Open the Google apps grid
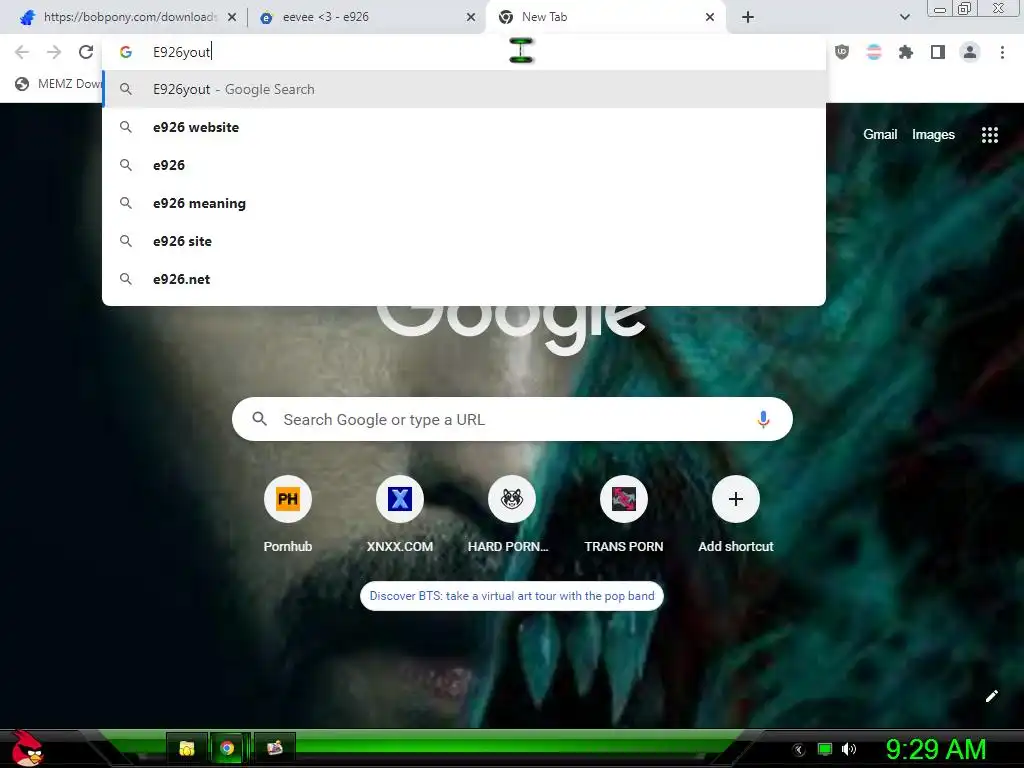 point(989,135)
